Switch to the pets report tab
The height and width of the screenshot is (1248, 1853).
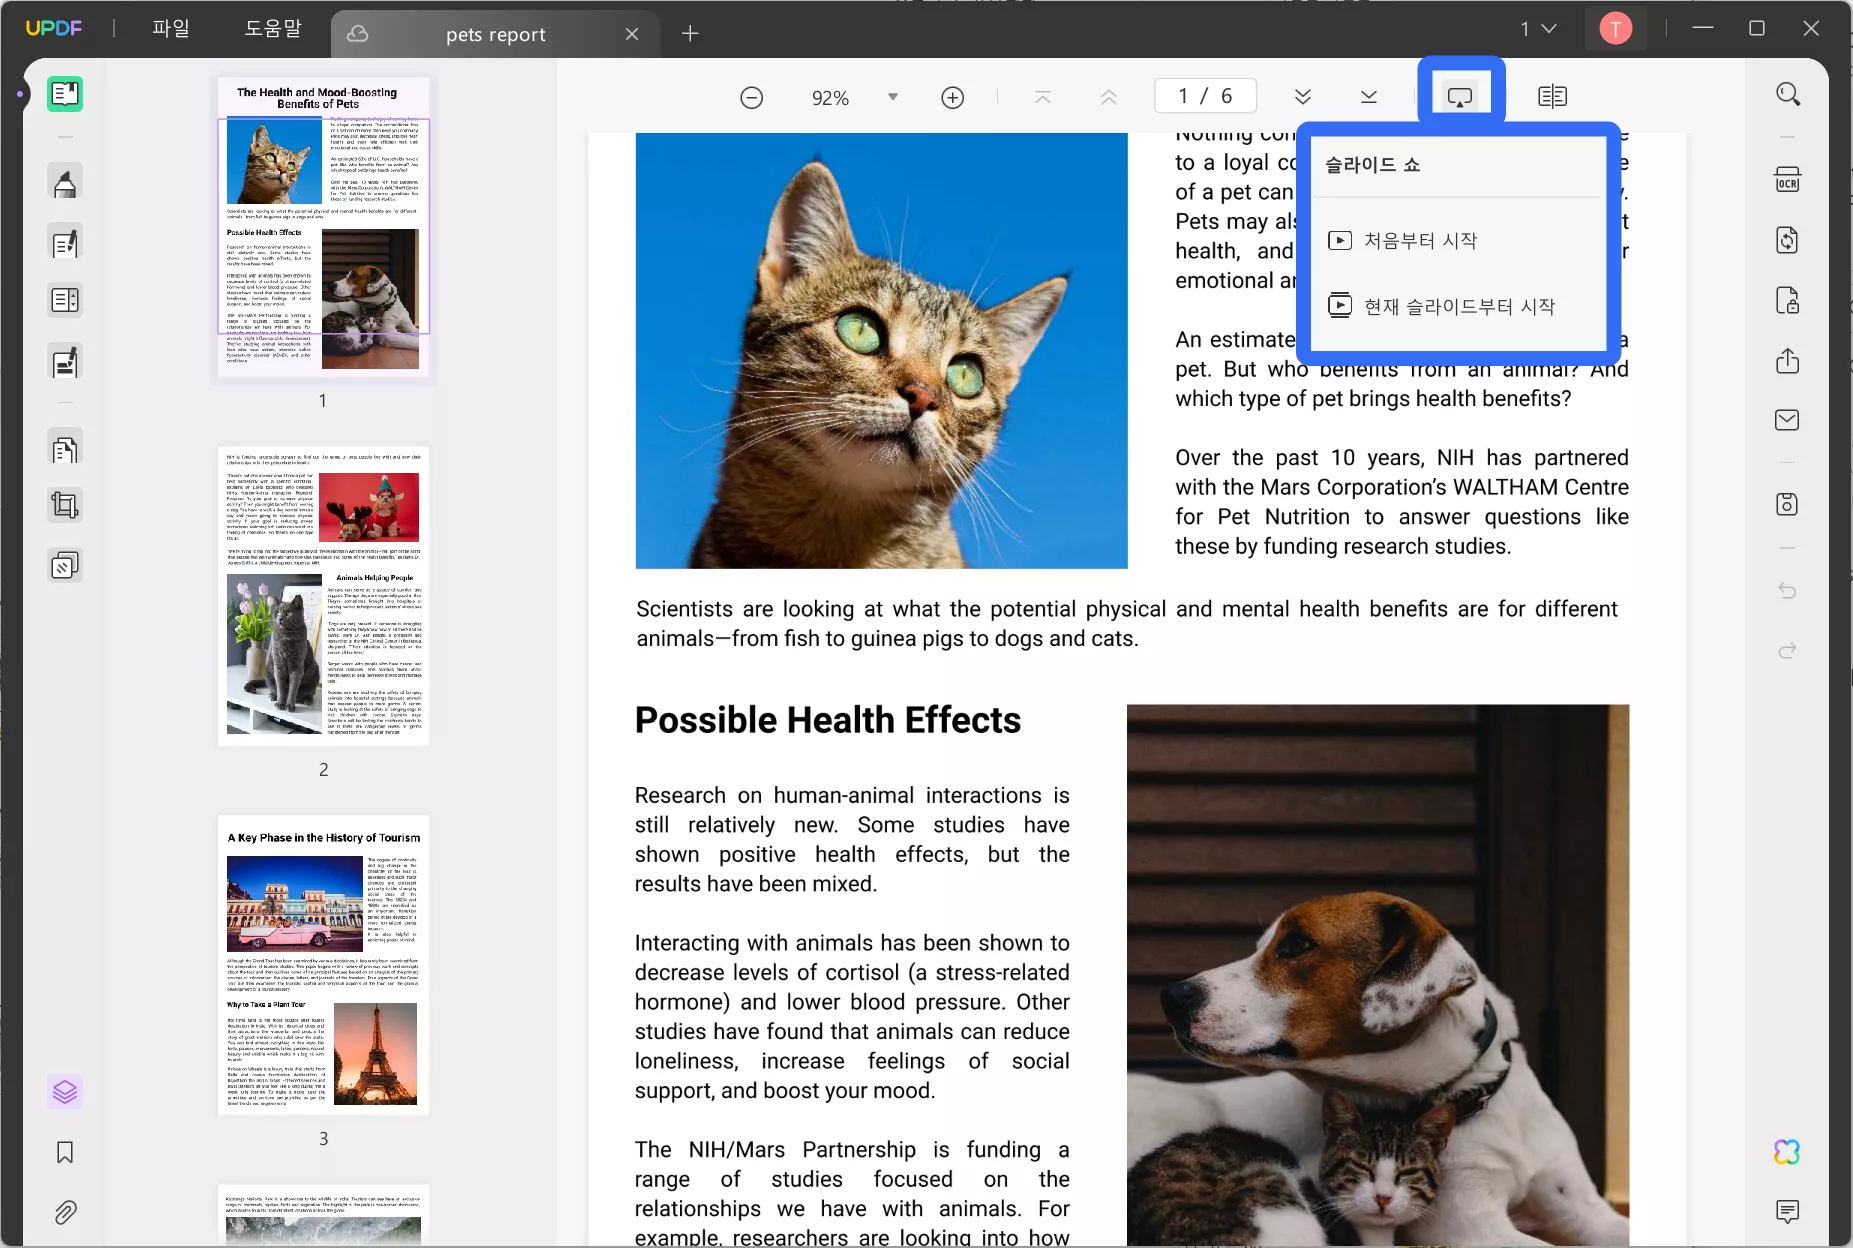495,34
